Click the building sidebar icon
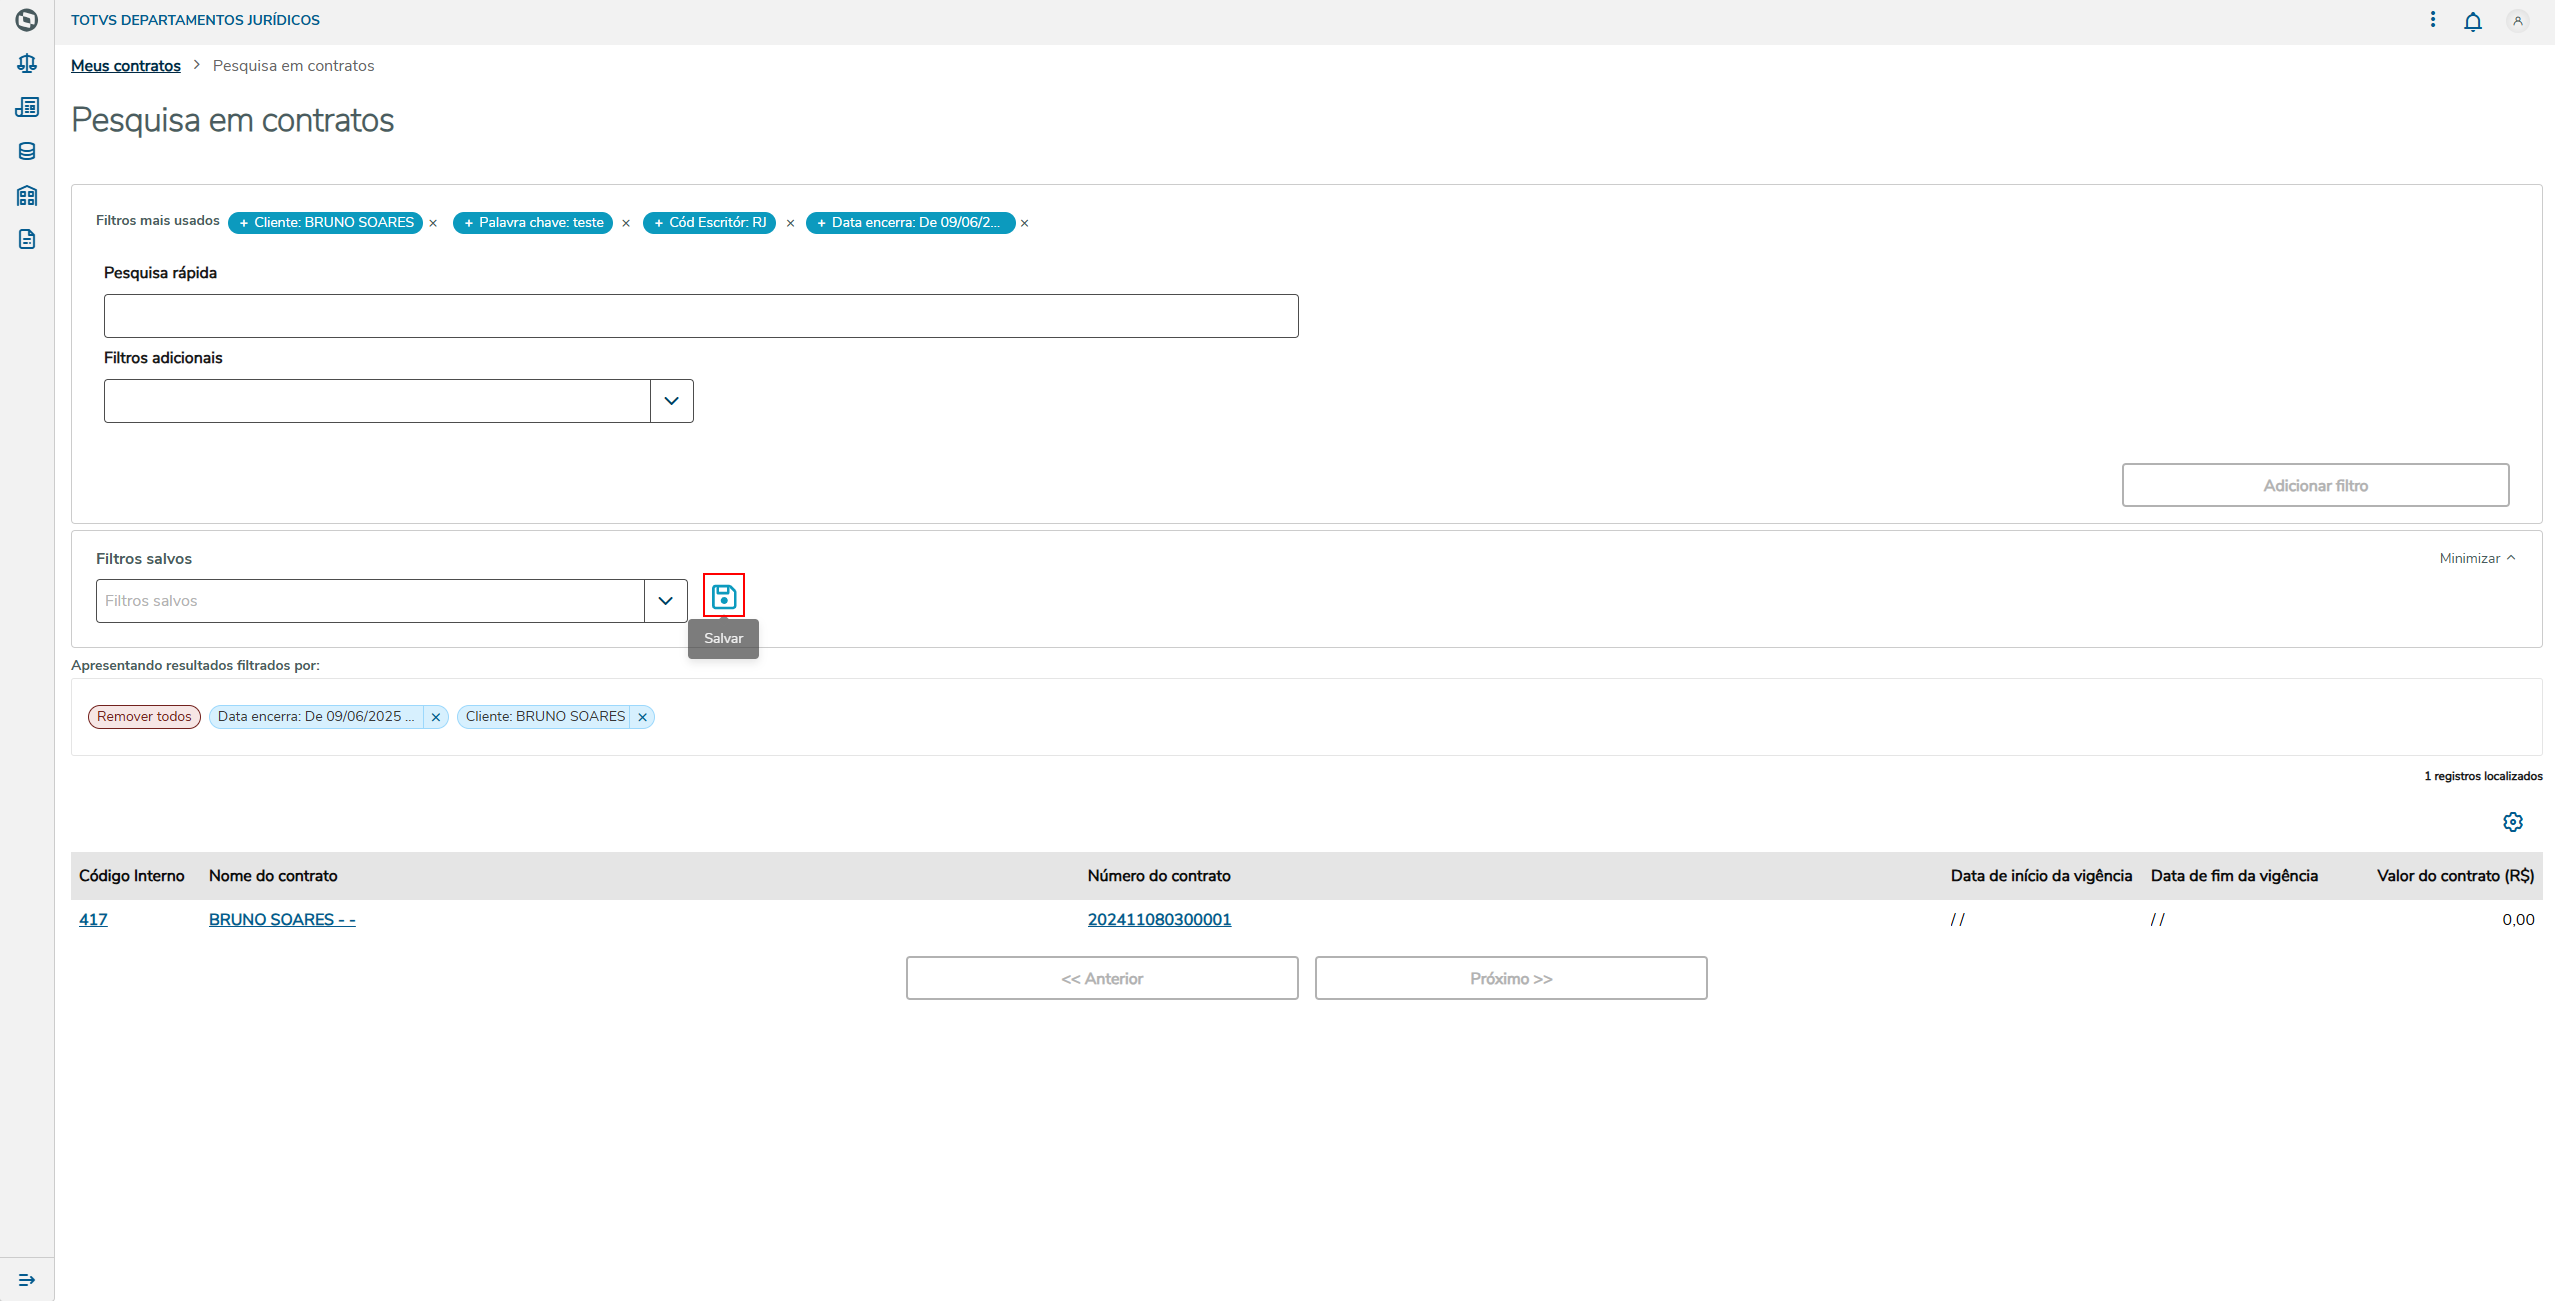 27,195
